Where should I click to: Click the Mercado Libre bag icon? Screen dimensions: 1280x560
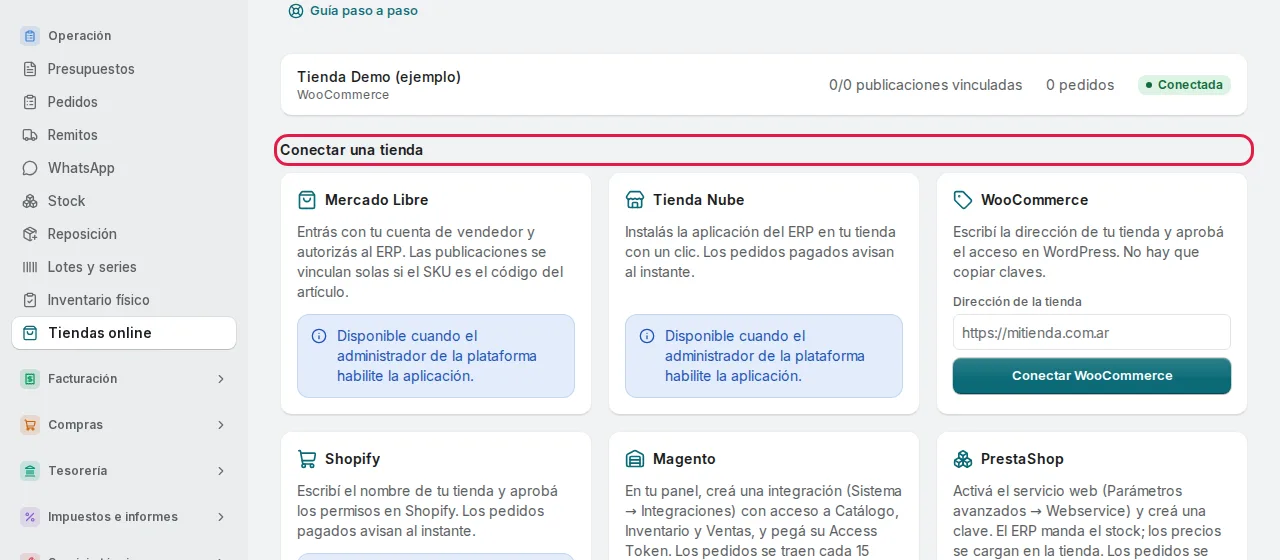307,200
